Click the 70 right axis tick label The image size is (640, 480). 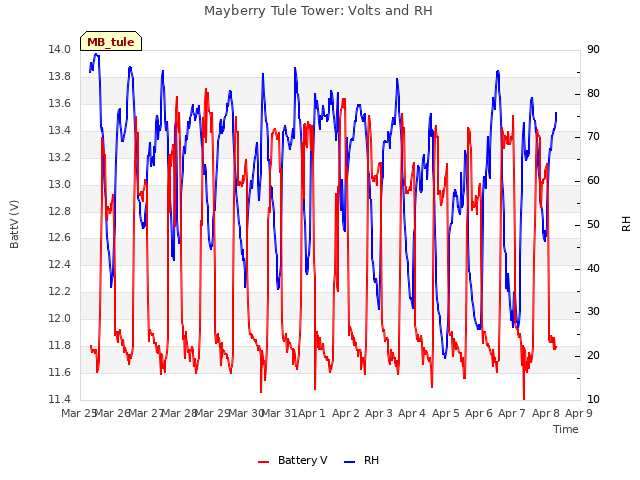pyautogui.click(x=593, y=137)
